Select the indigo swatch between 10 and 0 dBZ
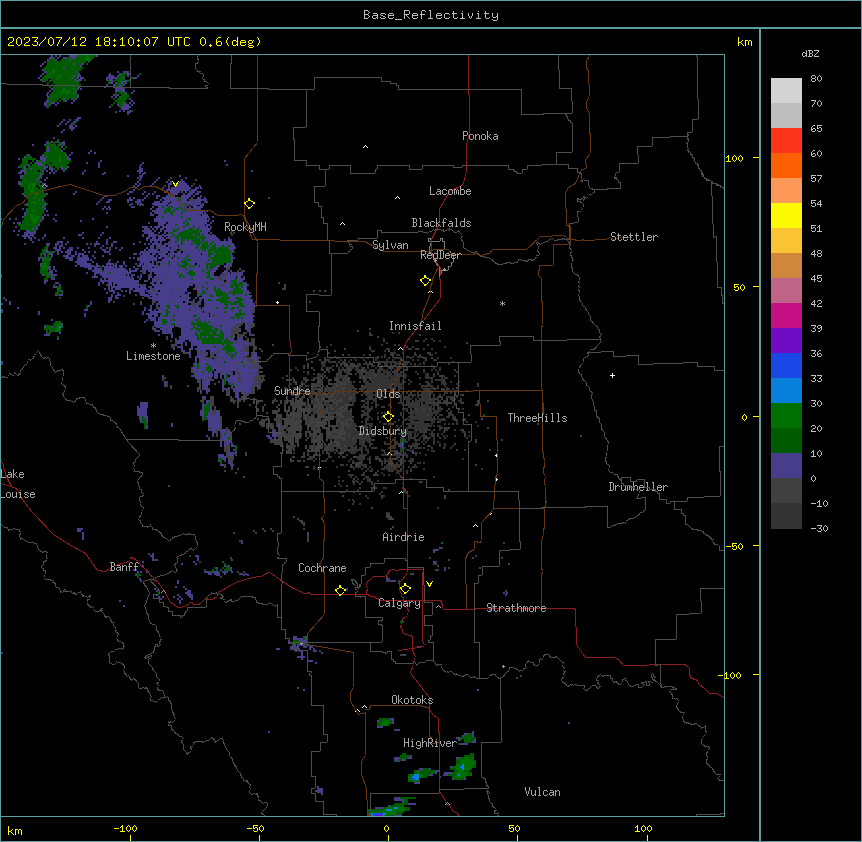 tap(786, 466)
